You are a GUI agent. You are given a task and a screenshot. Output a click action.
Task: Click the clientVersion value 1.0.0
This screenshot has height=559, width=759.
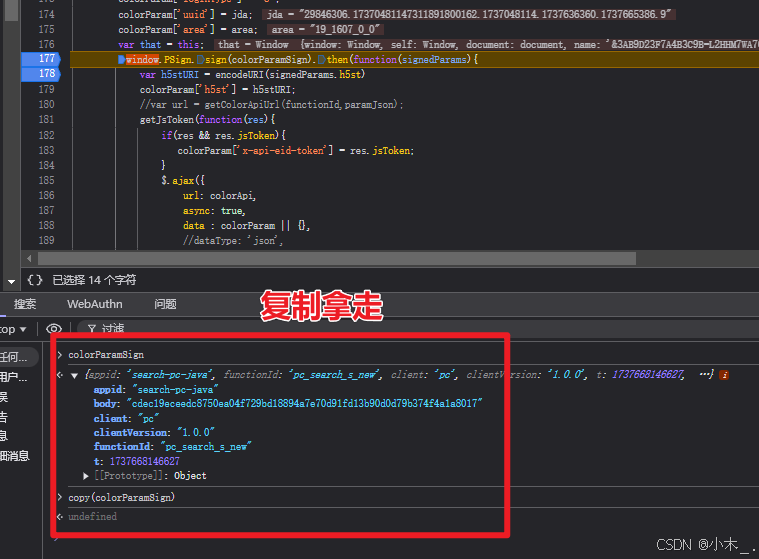tap(196, 432)
